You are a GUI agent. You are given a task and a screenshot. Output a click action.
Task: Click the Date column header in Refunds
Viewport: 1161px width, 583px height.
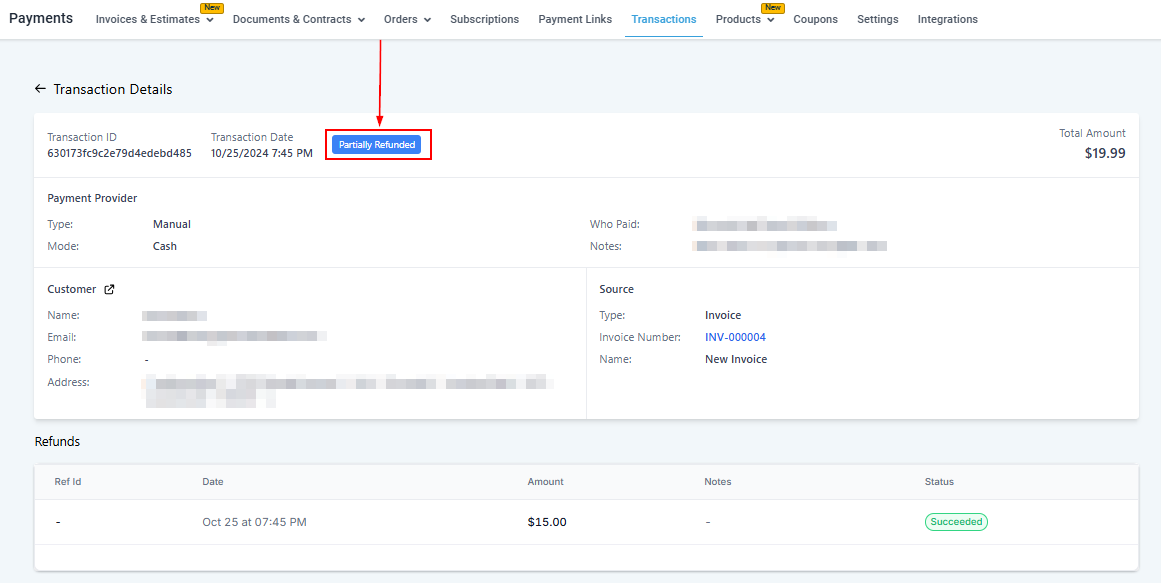213,482
